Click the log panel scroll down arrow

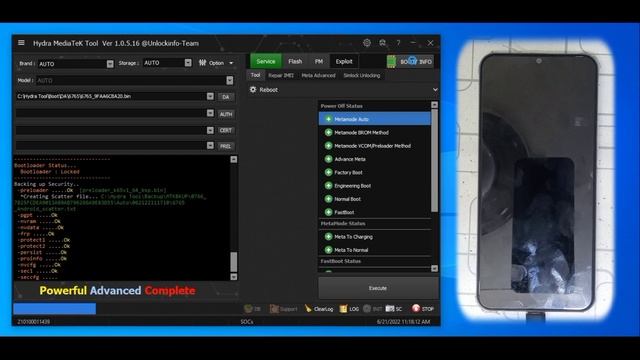pyautogui.click(x=233, y=277)
